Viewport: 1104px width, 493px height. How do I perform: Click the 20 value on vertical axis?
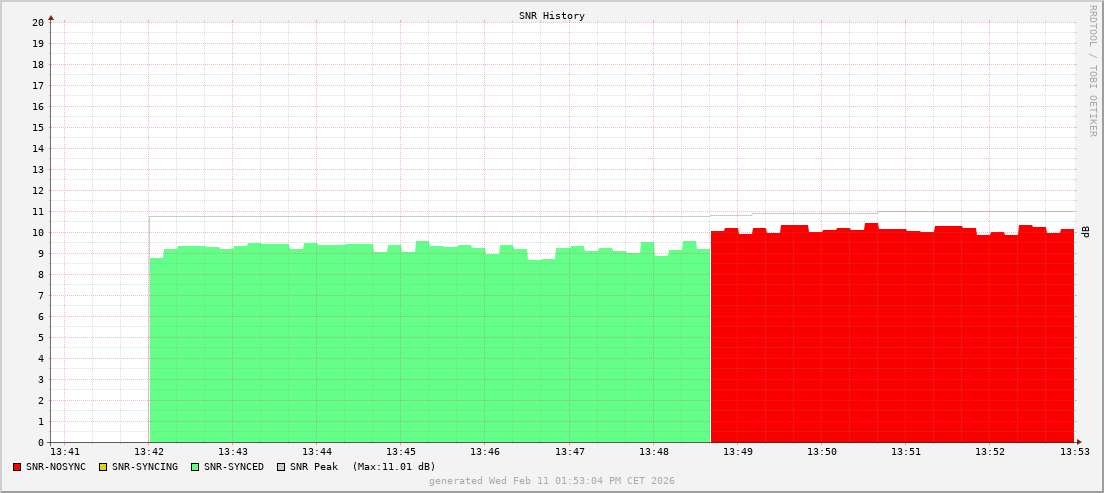tap(37, 22)
